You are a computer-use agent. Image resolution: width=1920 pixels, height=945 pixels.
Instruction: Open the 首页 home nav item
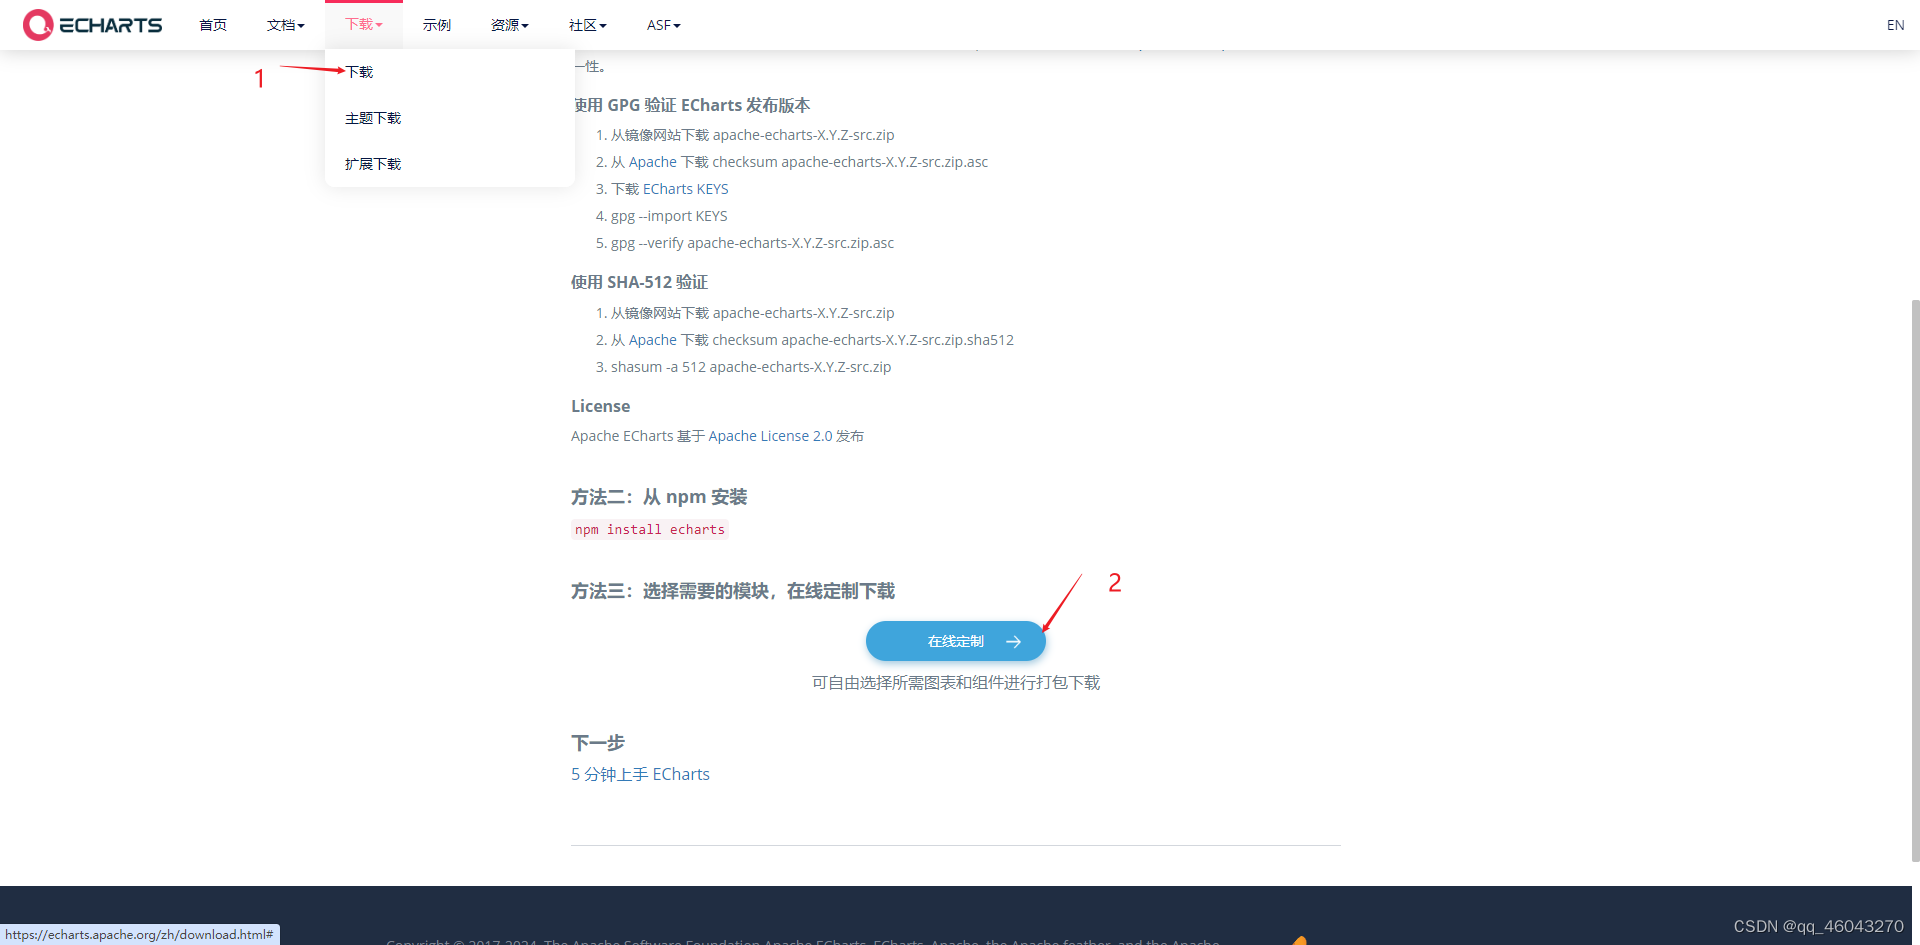click(213, 25)
